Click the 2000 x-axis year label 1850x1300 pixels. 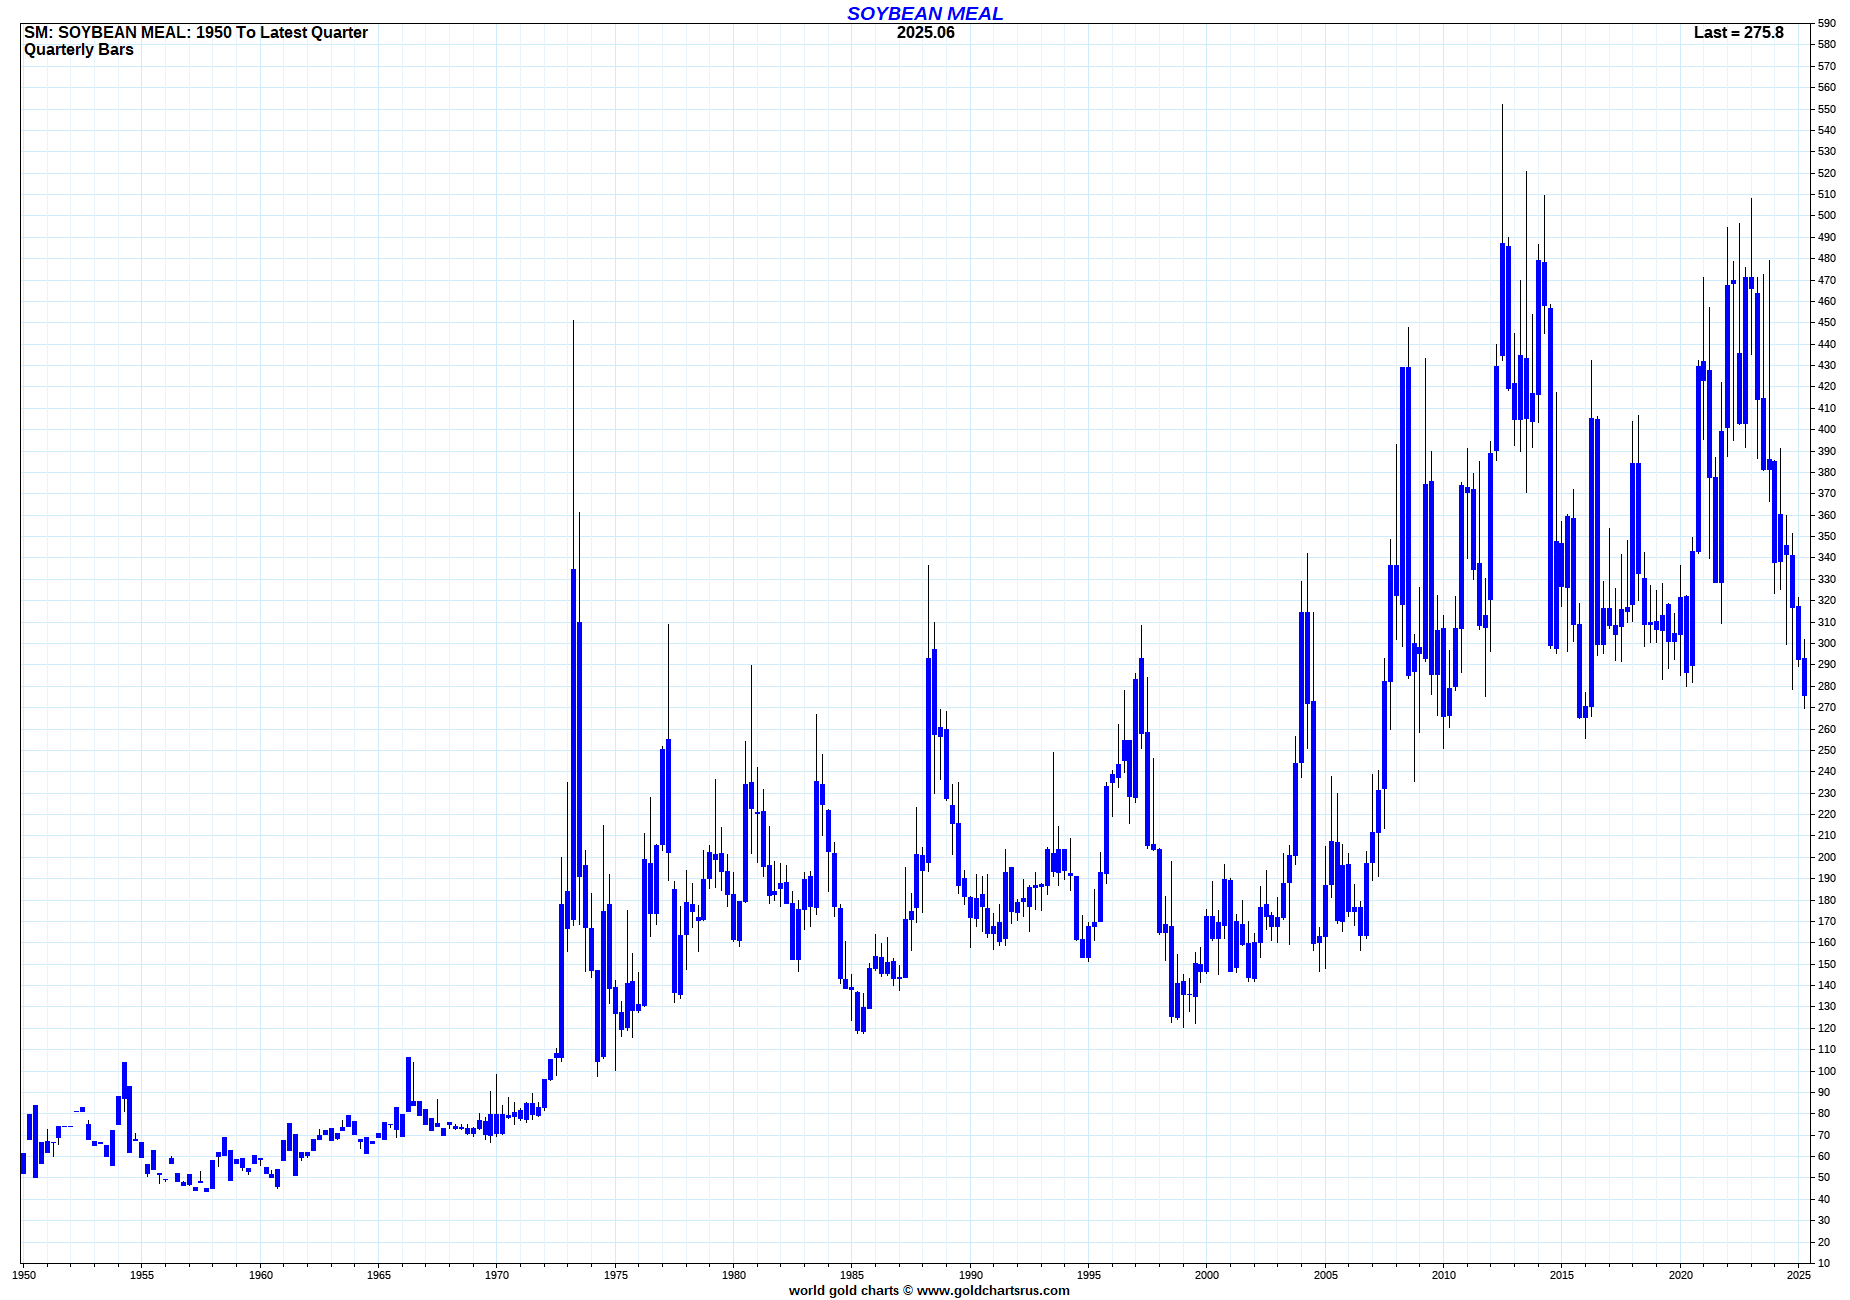tap(1207, 1275)
